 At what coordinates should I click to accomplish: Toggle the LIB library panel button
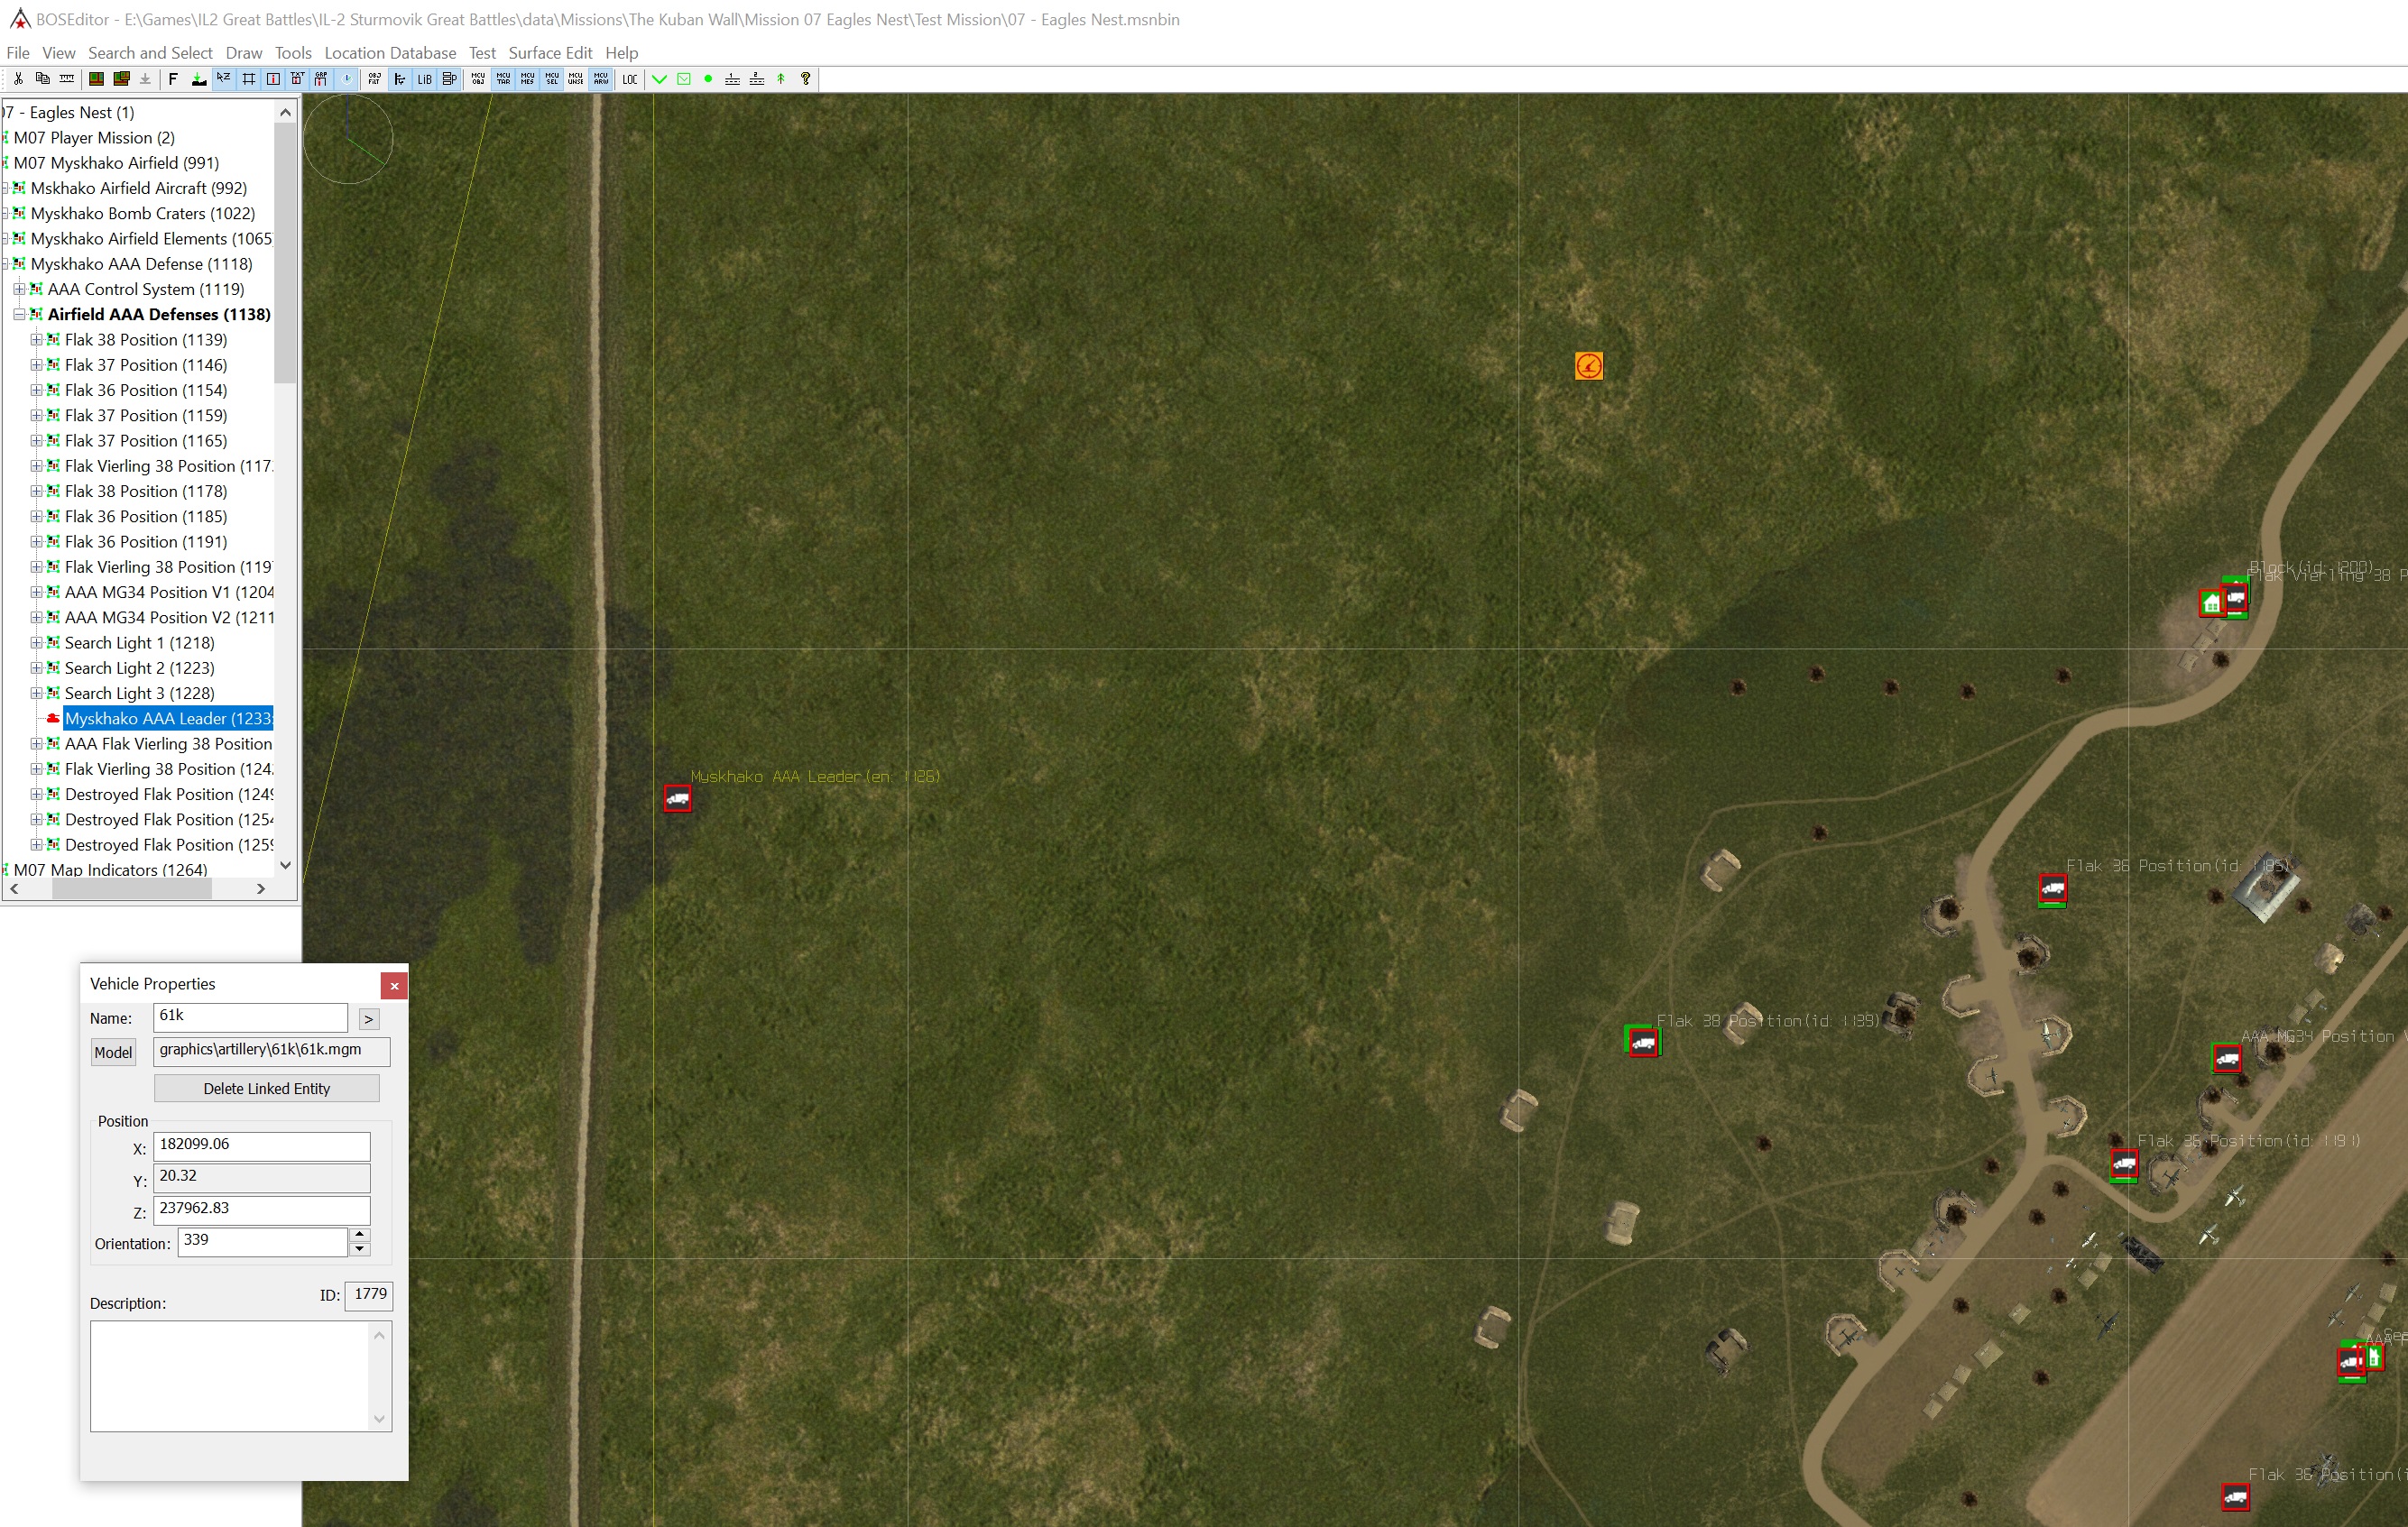coord(424,79)
